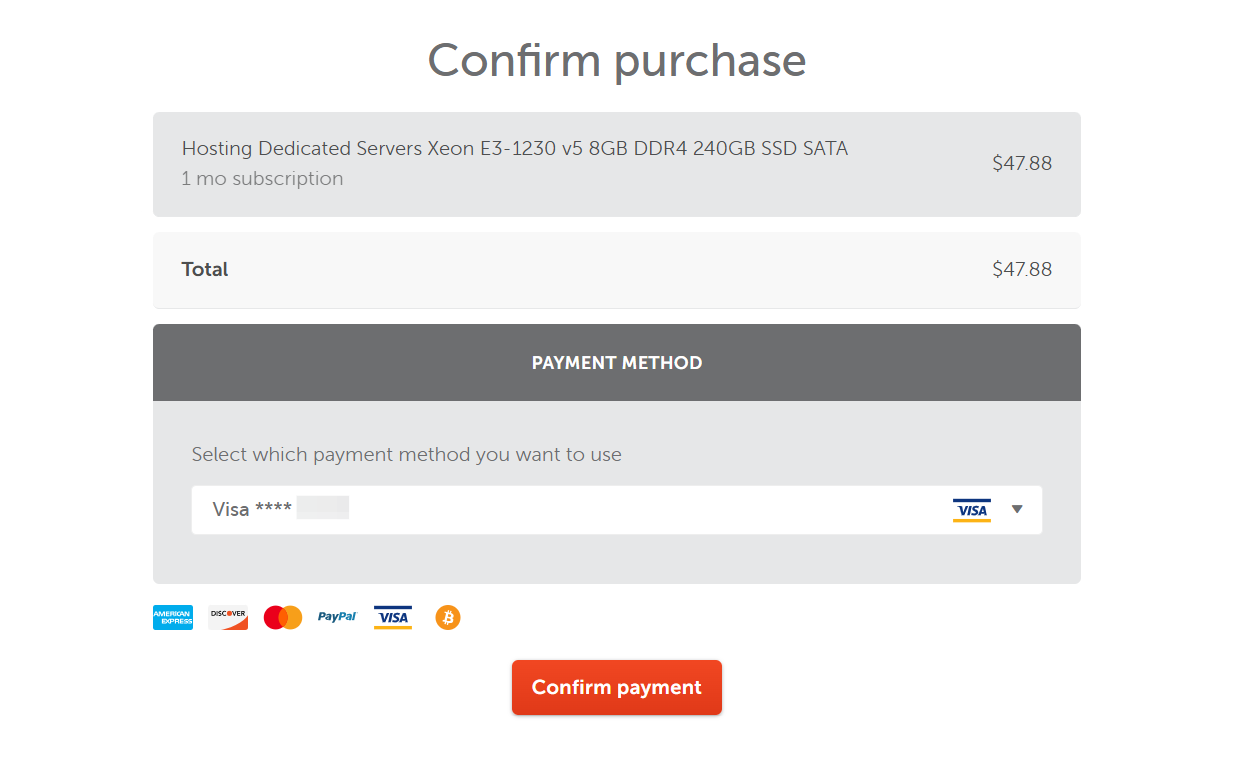Expand the payment method dropdown arrow

point(1017,510)
